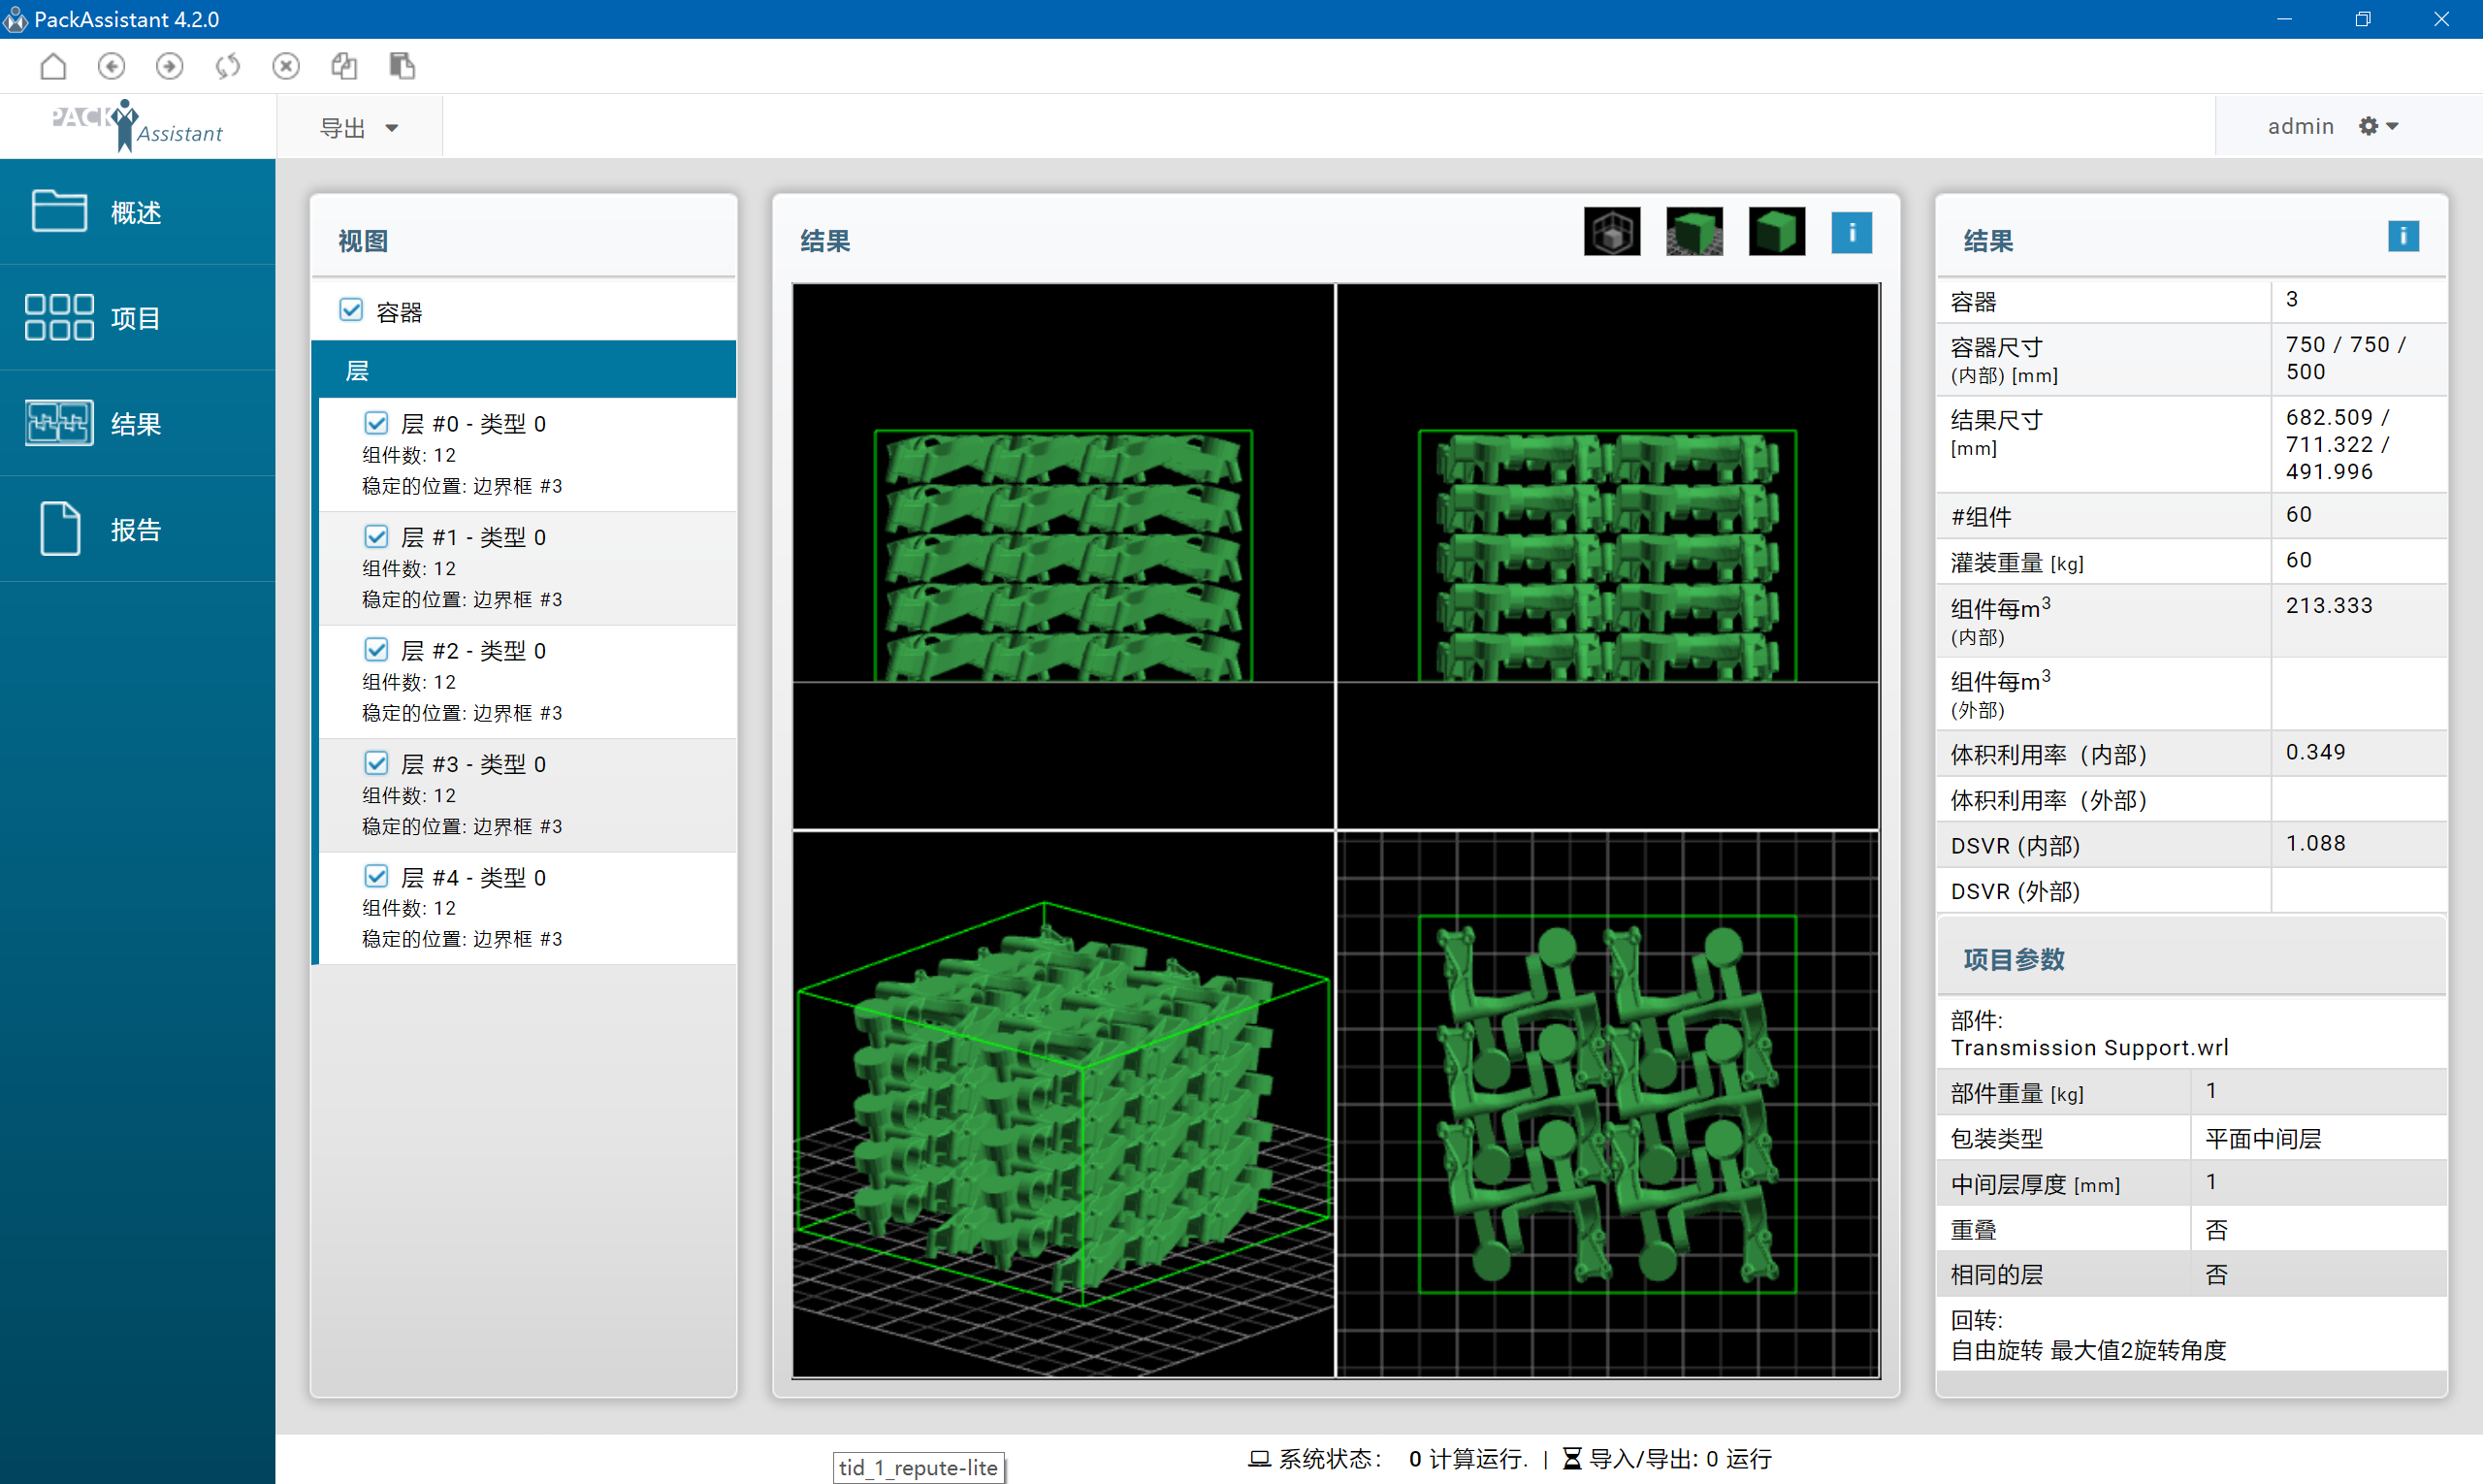The width and height of the screenshot is (2483, 1484).
Task: Select the solid green cube view icon
Action: click(x=1776, y=232)
